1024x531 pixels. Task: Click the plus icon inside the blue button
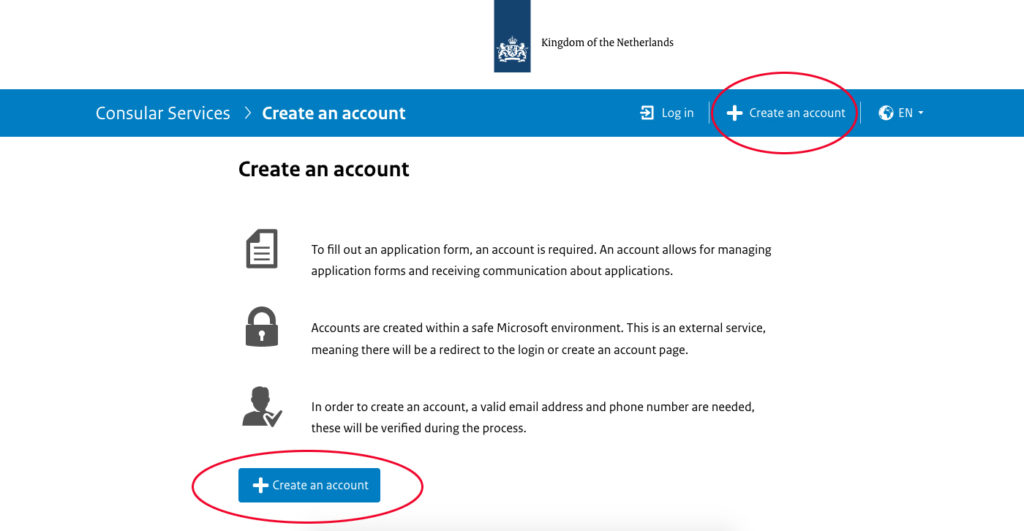(x=260, y=485)
